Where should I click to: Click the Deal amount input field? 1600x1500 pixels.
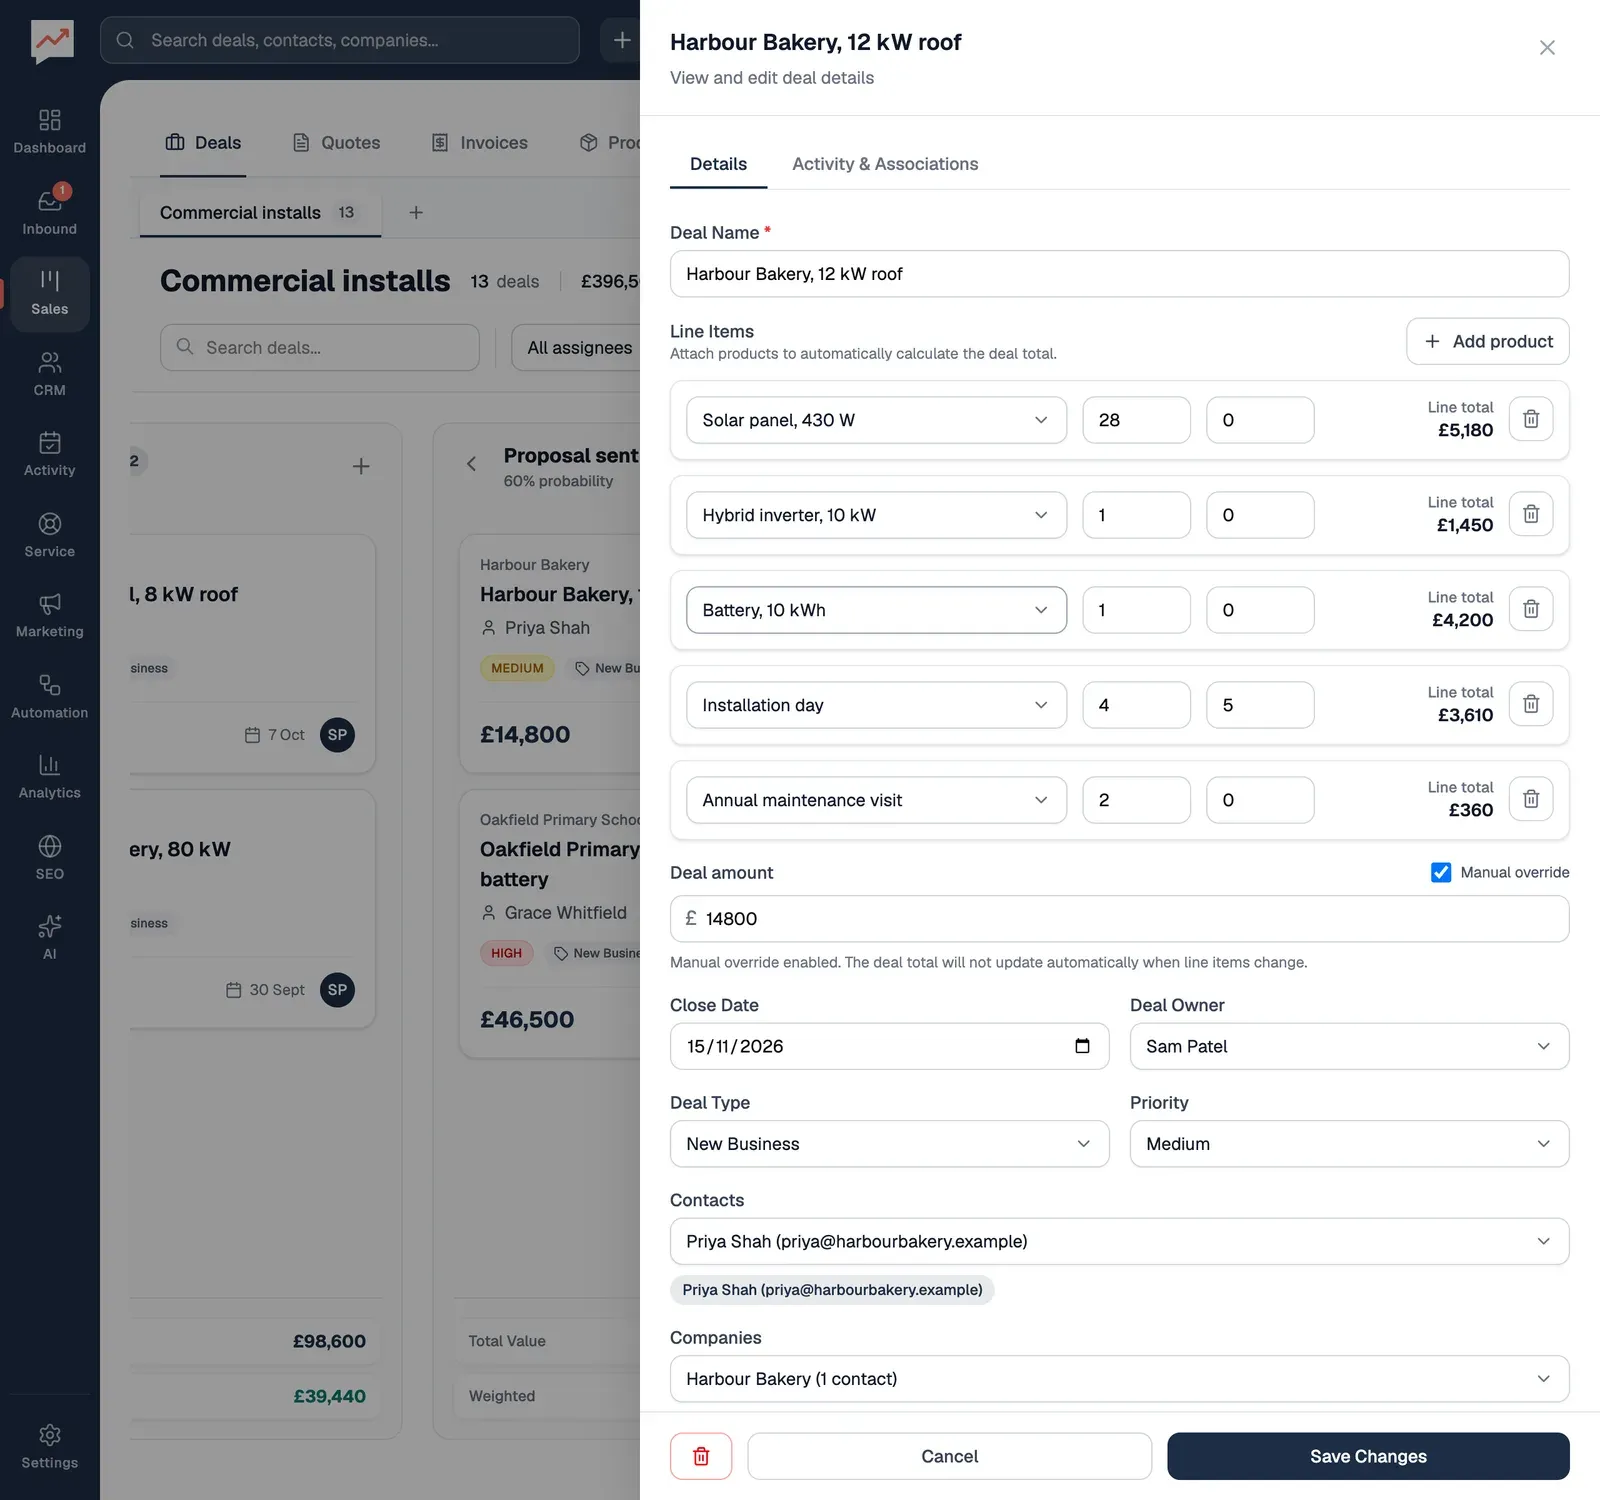(x=1119, y=919)
